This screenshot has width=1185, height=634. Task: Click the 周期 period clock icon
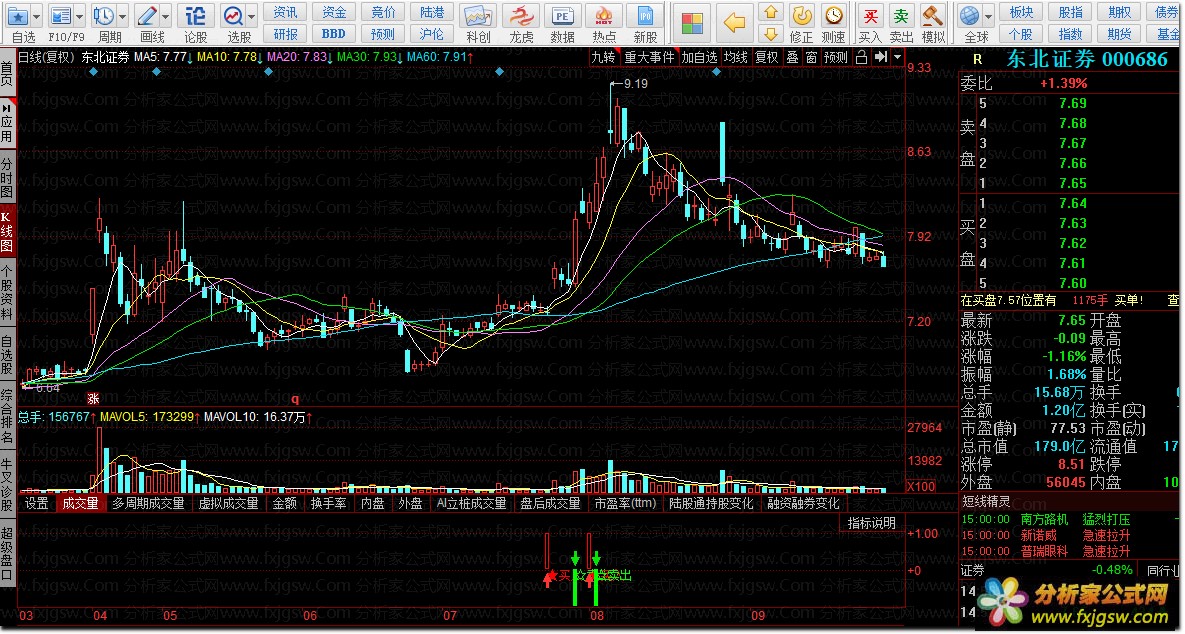pyautogui.click(x=104, y=16)
